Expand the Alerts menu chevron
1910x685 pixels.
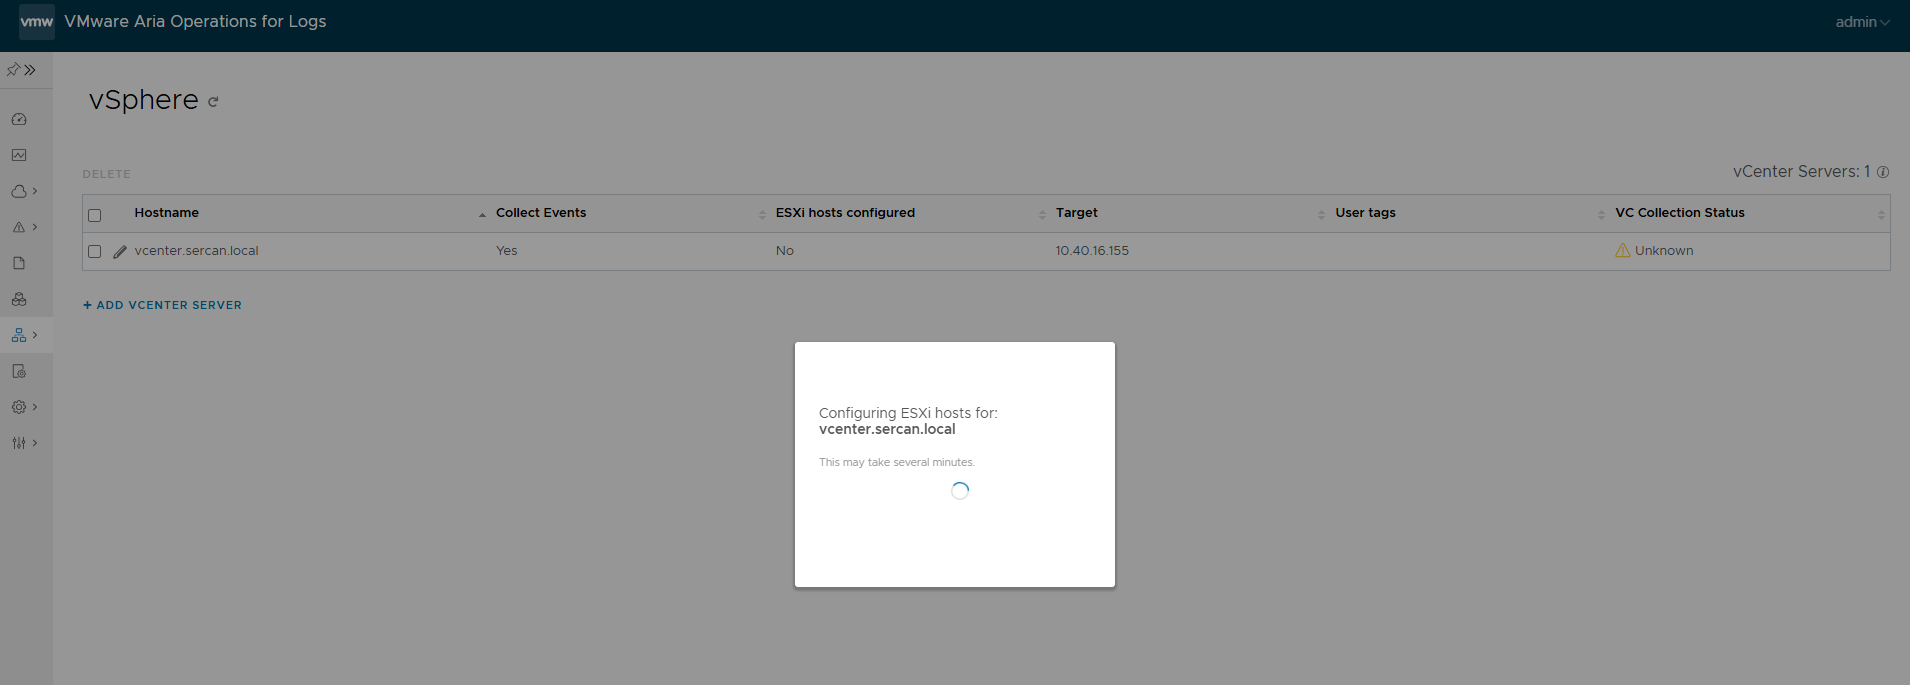point(35,227)
